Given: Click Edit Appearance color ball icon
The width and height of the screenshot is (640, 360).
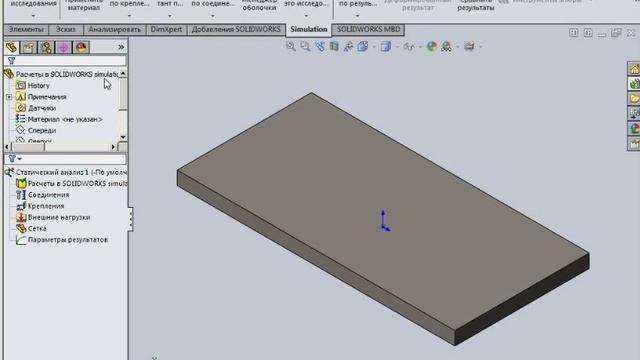Looking at the screenshot, I should 432,47.
